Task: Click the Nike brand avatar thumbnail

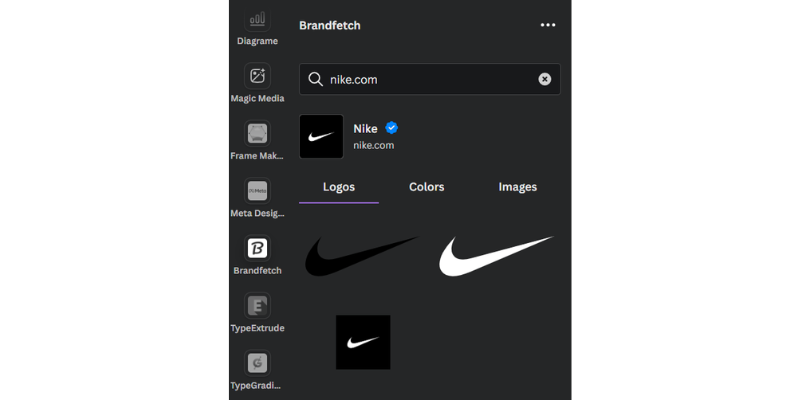Action: click(x=321, y=136)
